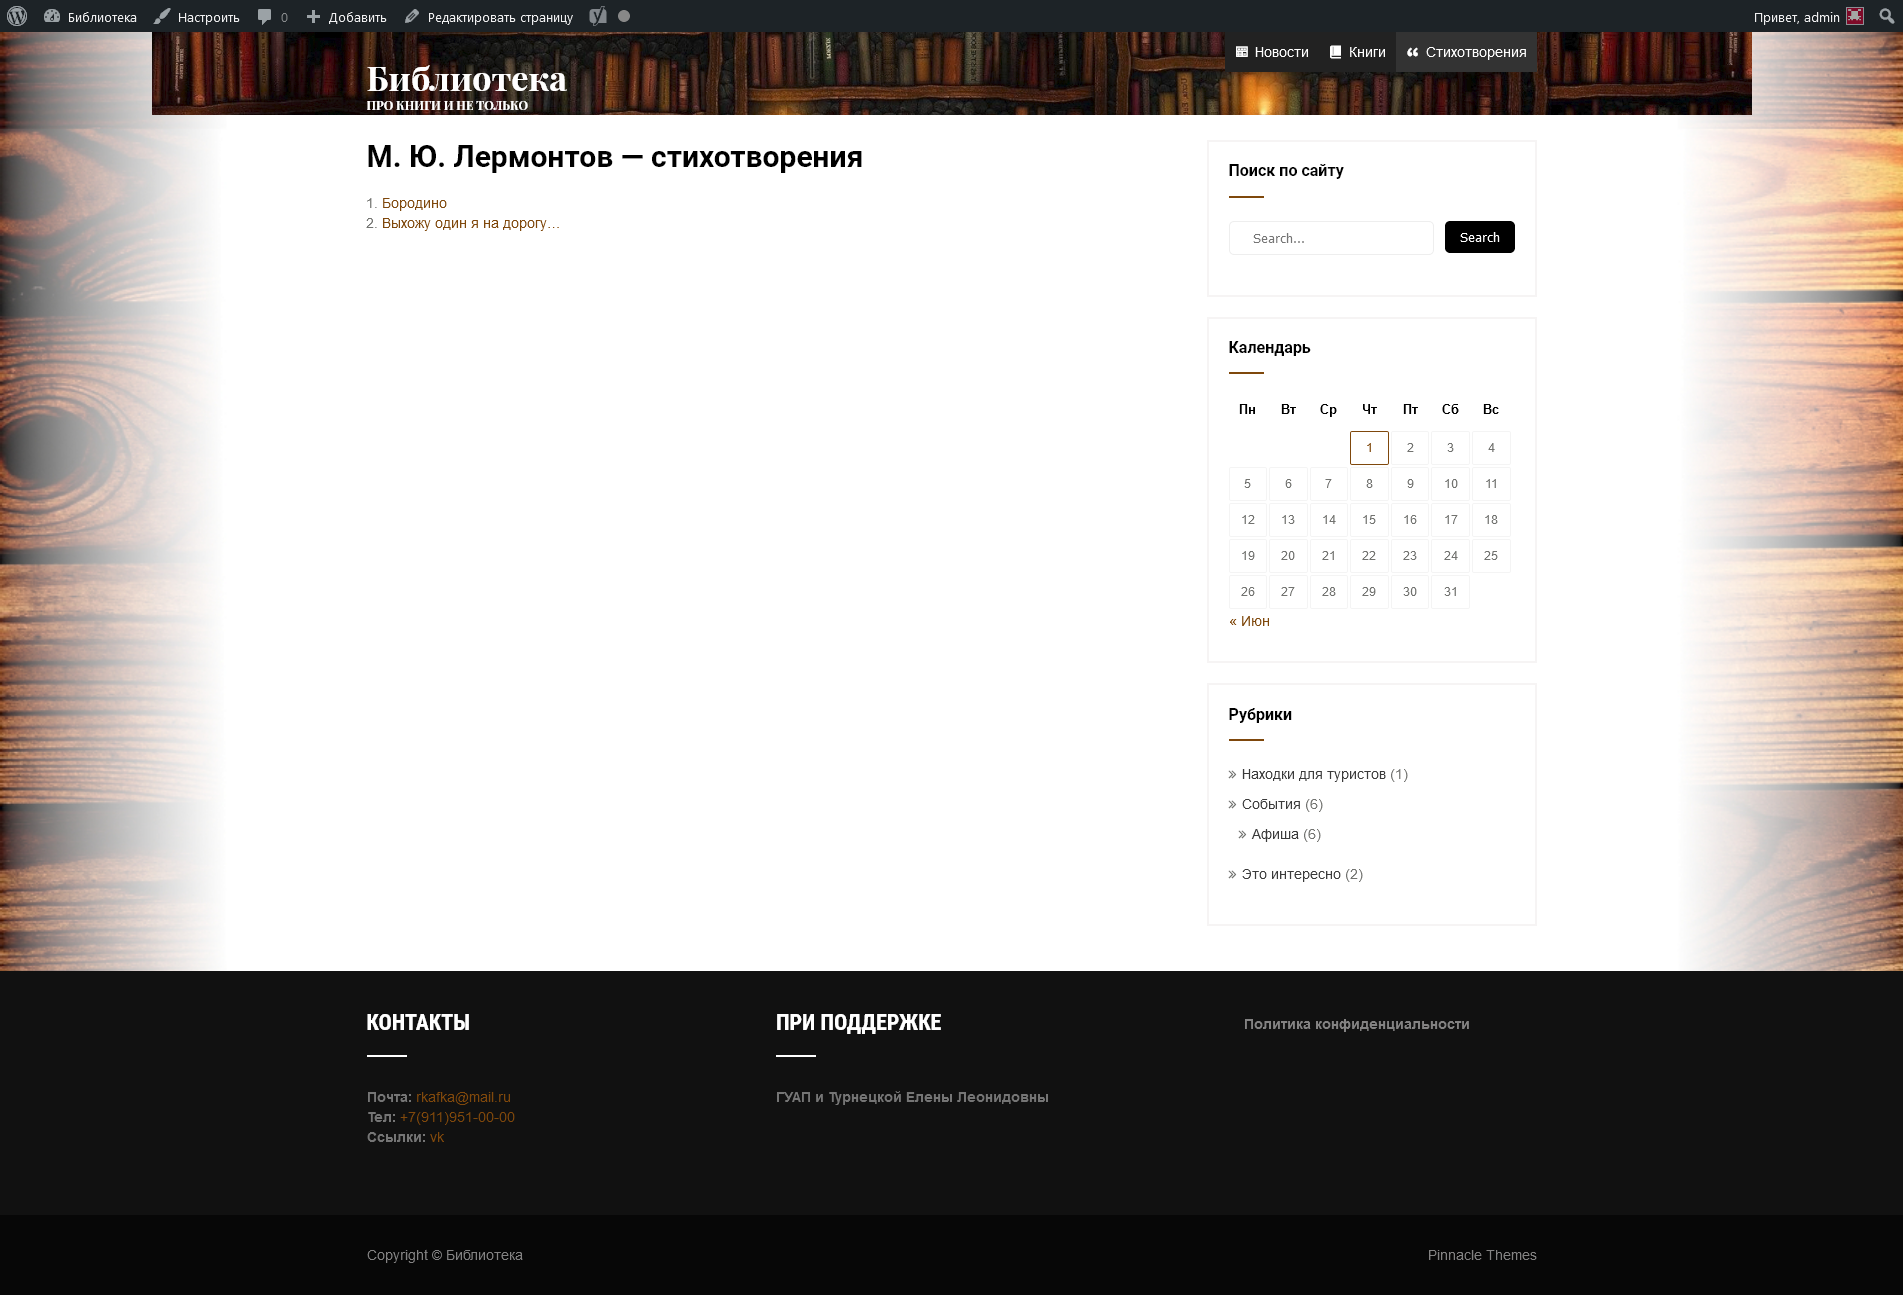
Task: Open the Книги navigation item
Action: 1357,52
